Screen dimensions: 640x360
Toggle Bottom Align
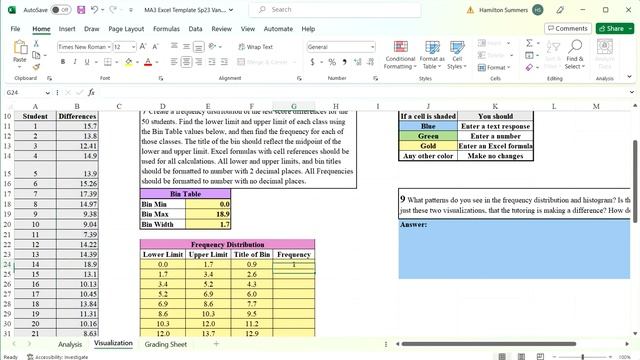click(x=199, y=47)
